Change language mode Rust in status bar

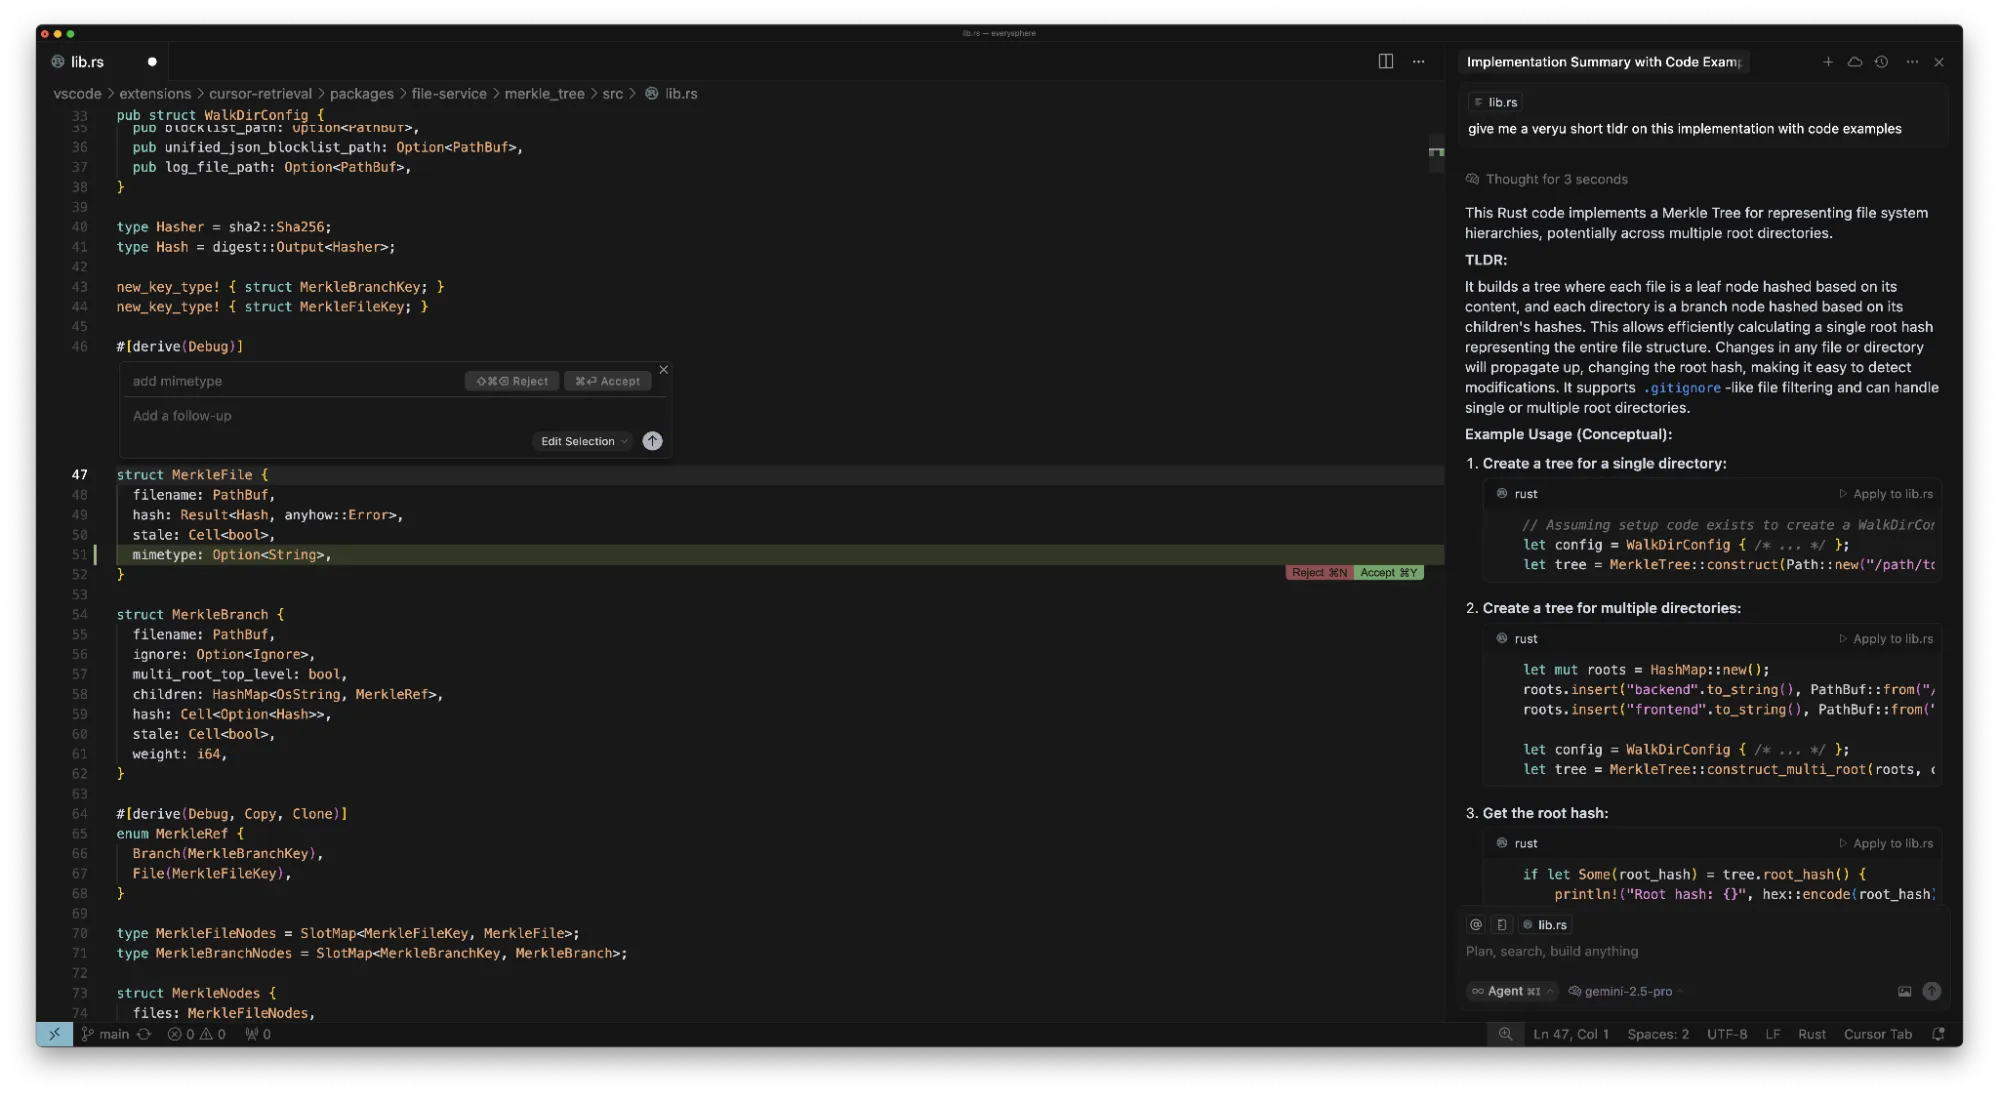(x=1811, y=1034)
